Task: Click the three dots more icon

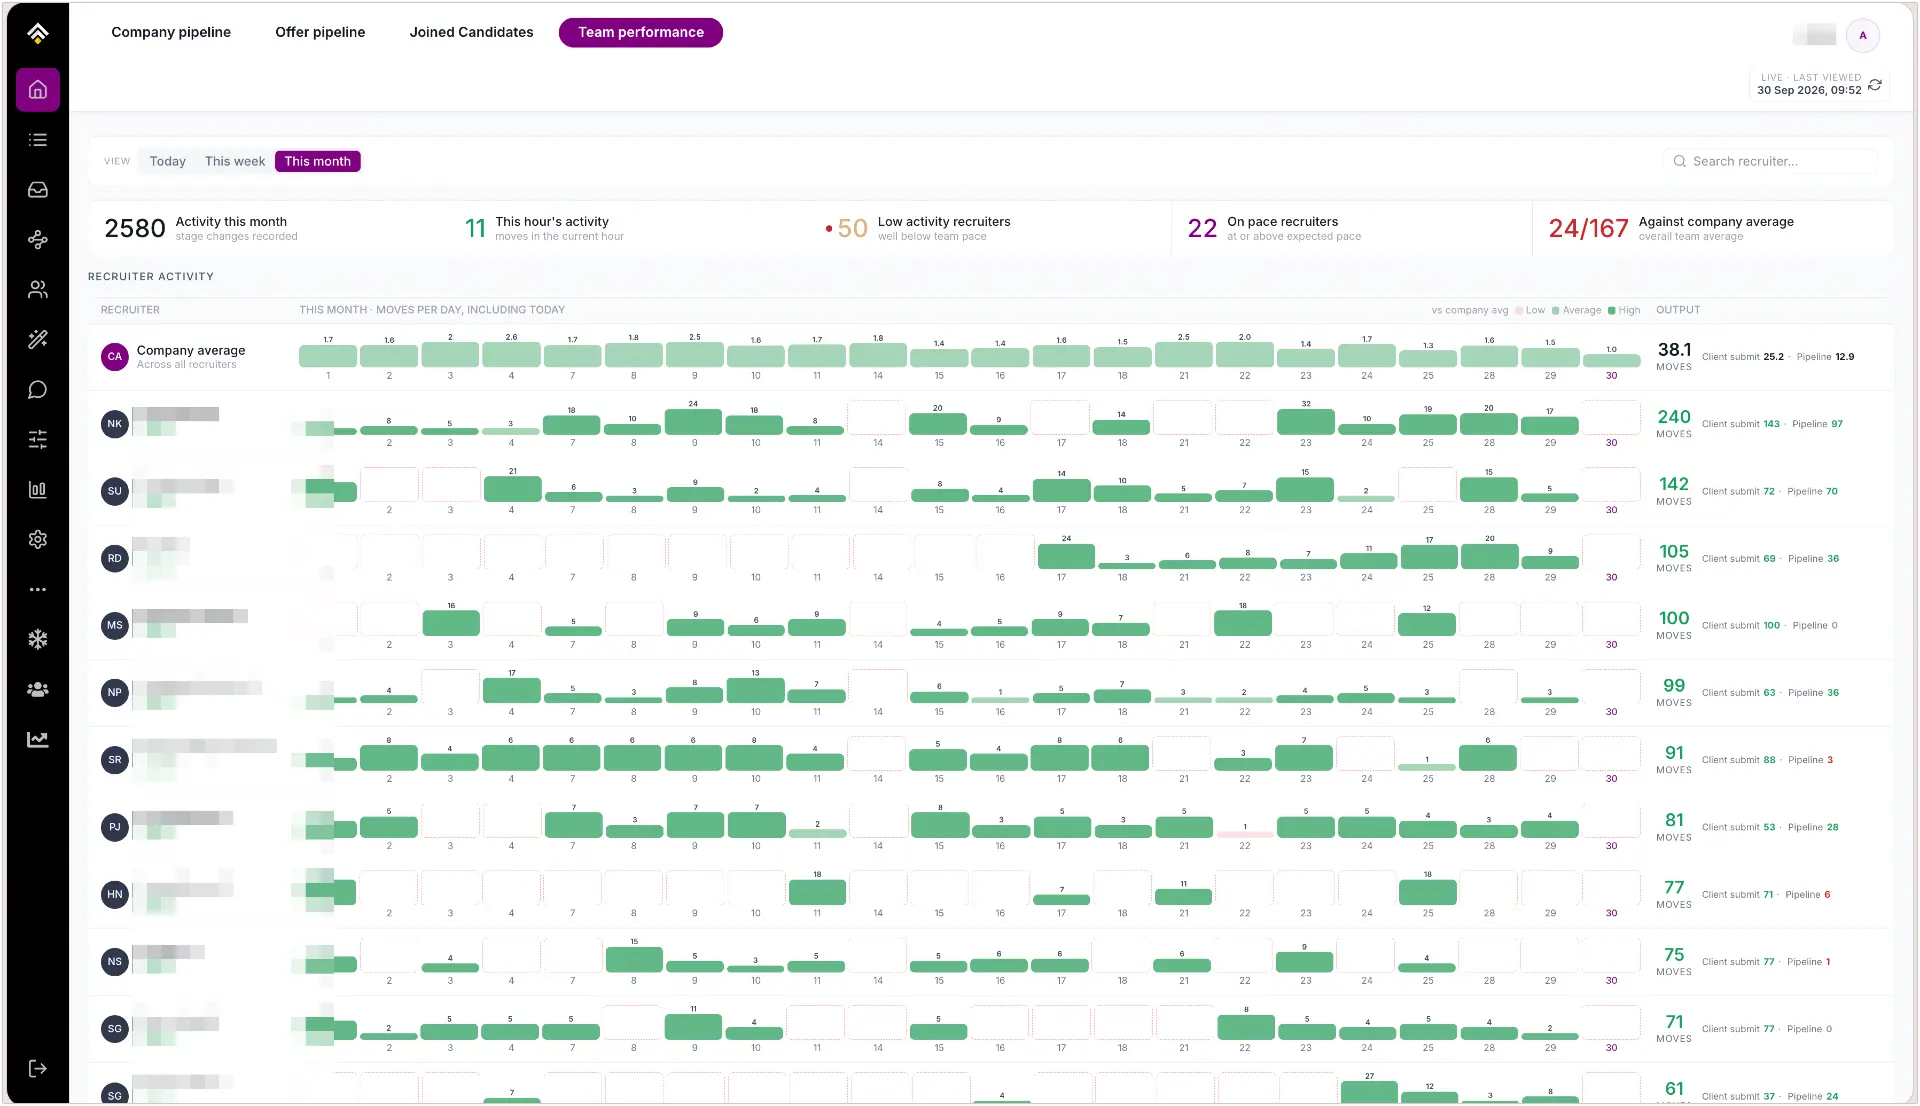Action: (38, 590)
